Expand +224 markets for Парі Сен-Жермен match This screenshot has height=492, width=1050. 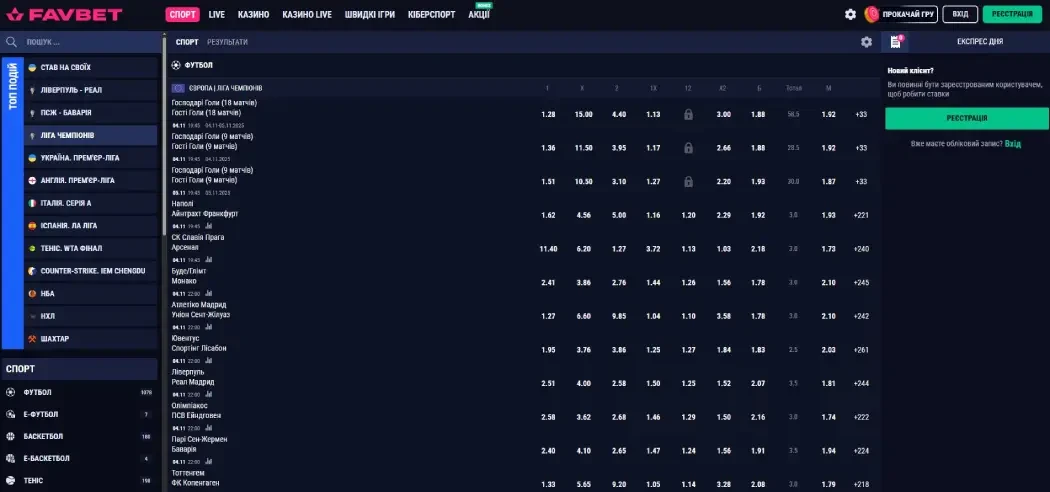click(x=861, y=450)
